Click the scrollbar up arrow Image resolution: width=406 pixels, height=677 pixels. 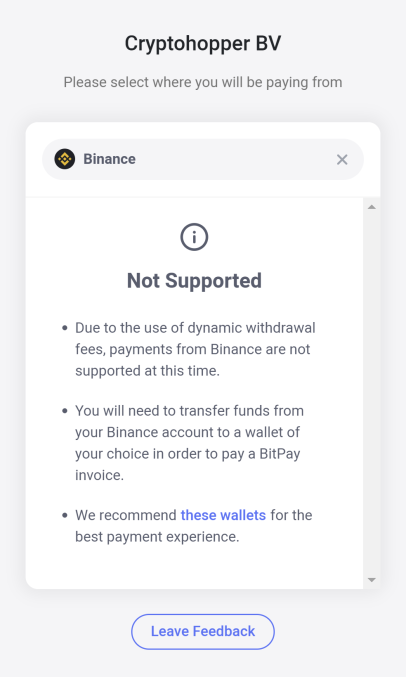371,207
